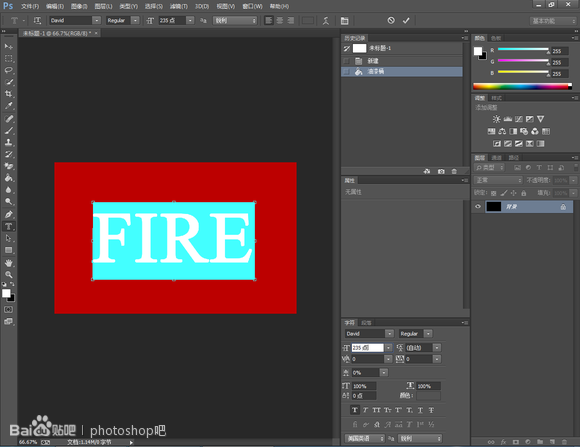
Task: Click the text color swatch in Character panel
Action: point(428,396)
